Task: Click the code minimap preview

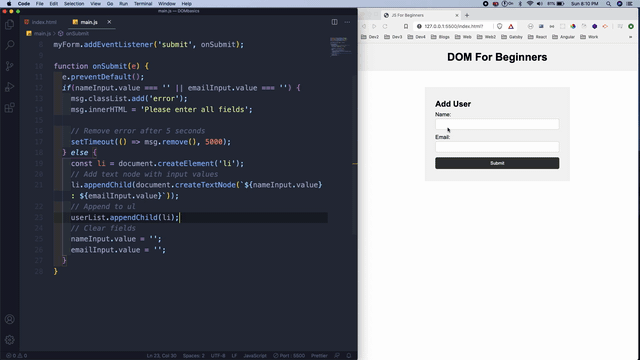Action: click(x=340, y=46)
